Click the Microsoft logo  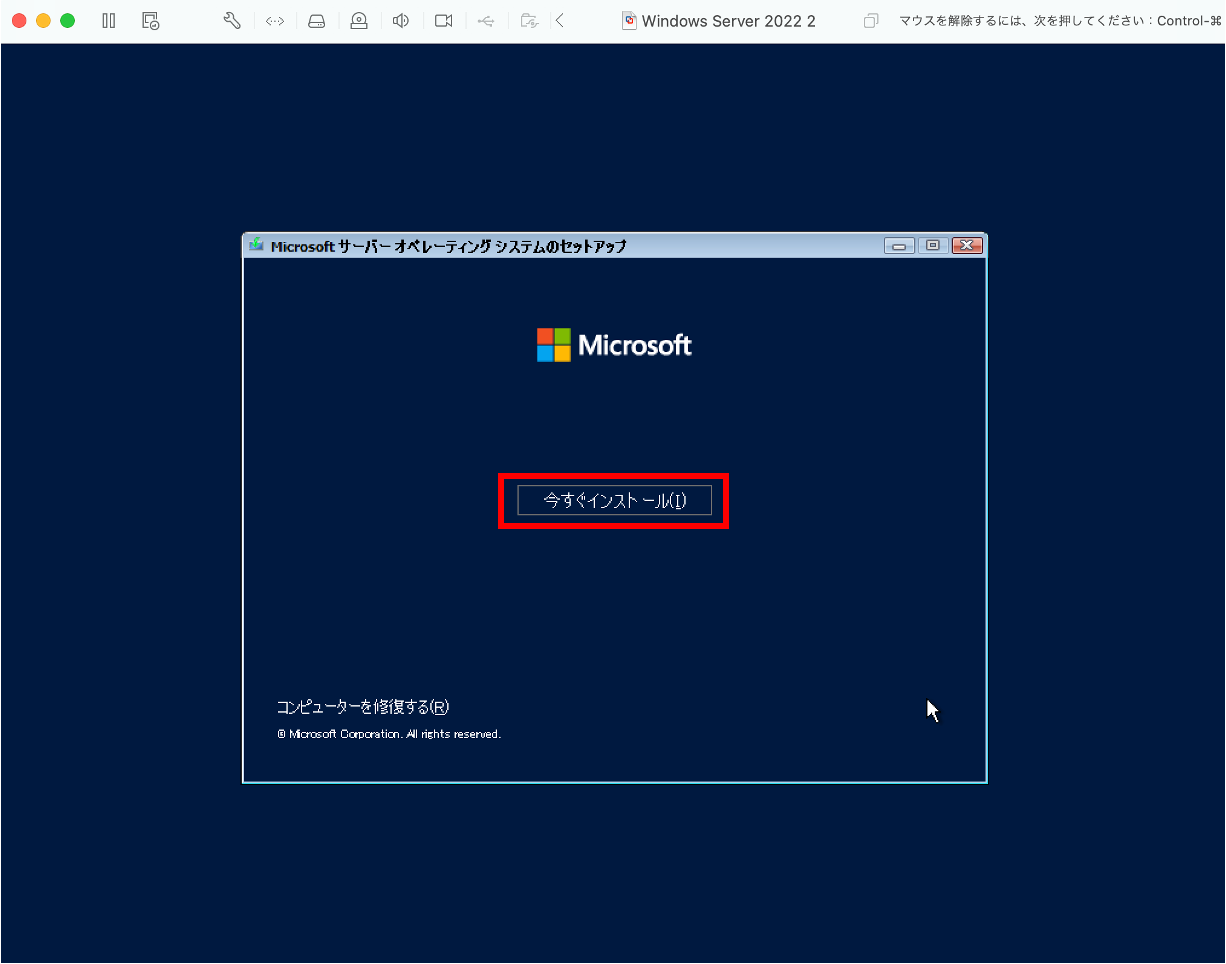click(614, 345)
